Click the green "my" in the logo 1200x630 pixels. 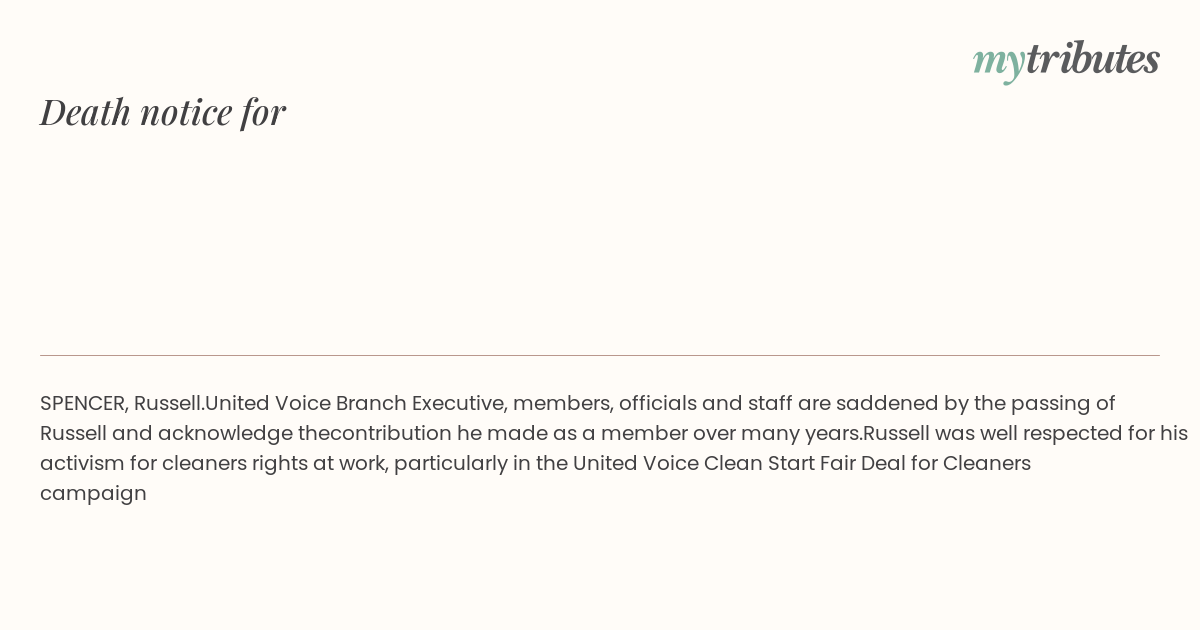pos(998,60)
